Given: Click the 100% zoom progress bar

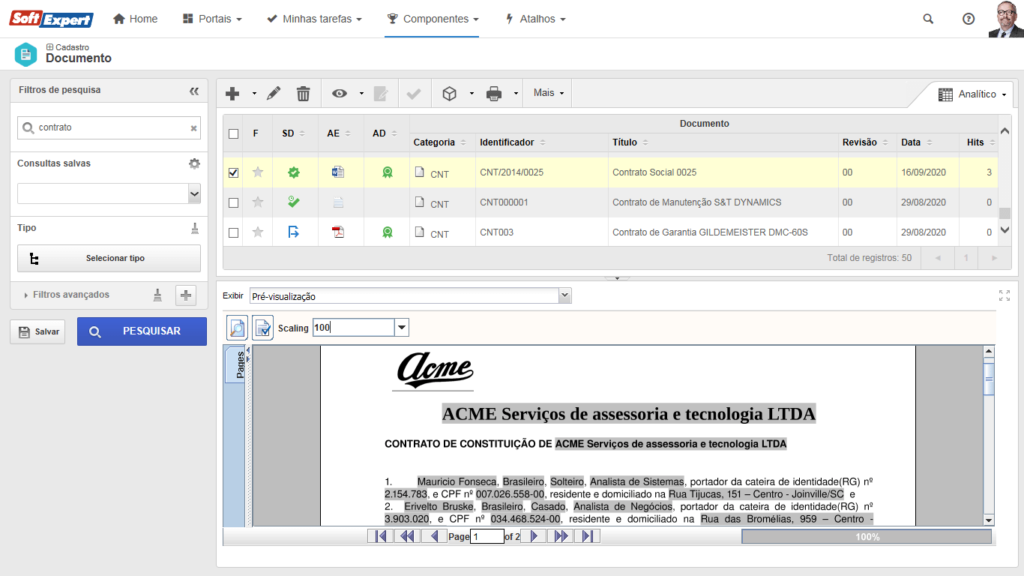Looking at the screenshot, I should tap(866, 537).
